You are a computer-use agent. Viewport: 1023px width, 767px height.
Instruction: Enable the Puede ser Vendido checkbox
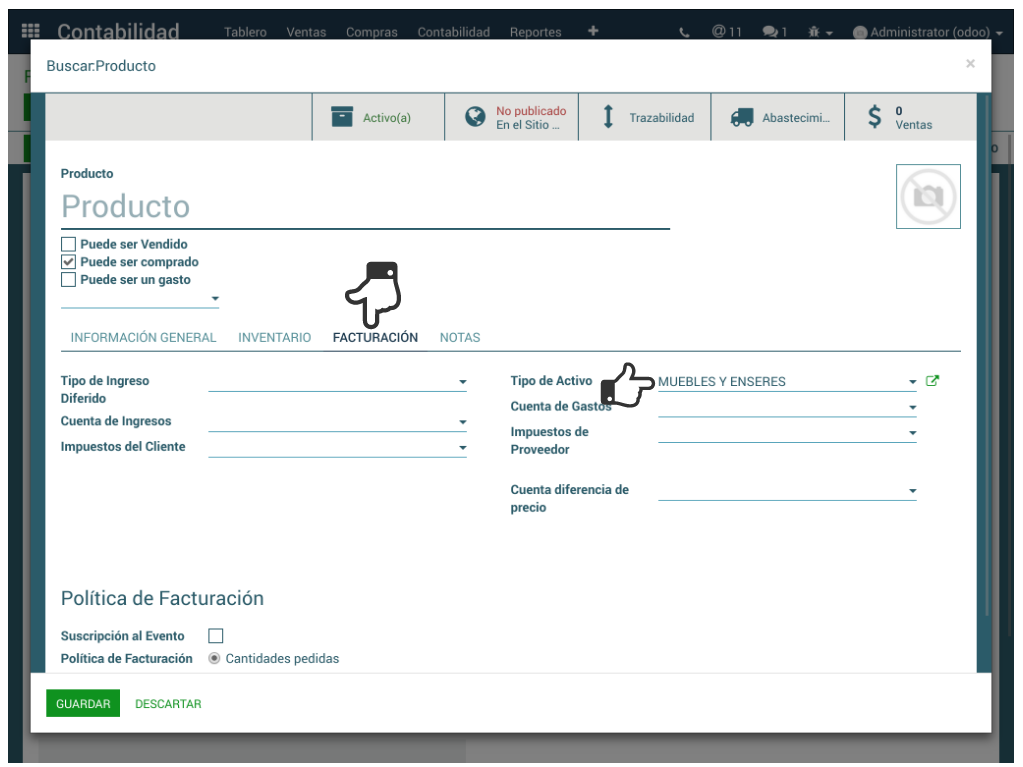pos(69,244)
